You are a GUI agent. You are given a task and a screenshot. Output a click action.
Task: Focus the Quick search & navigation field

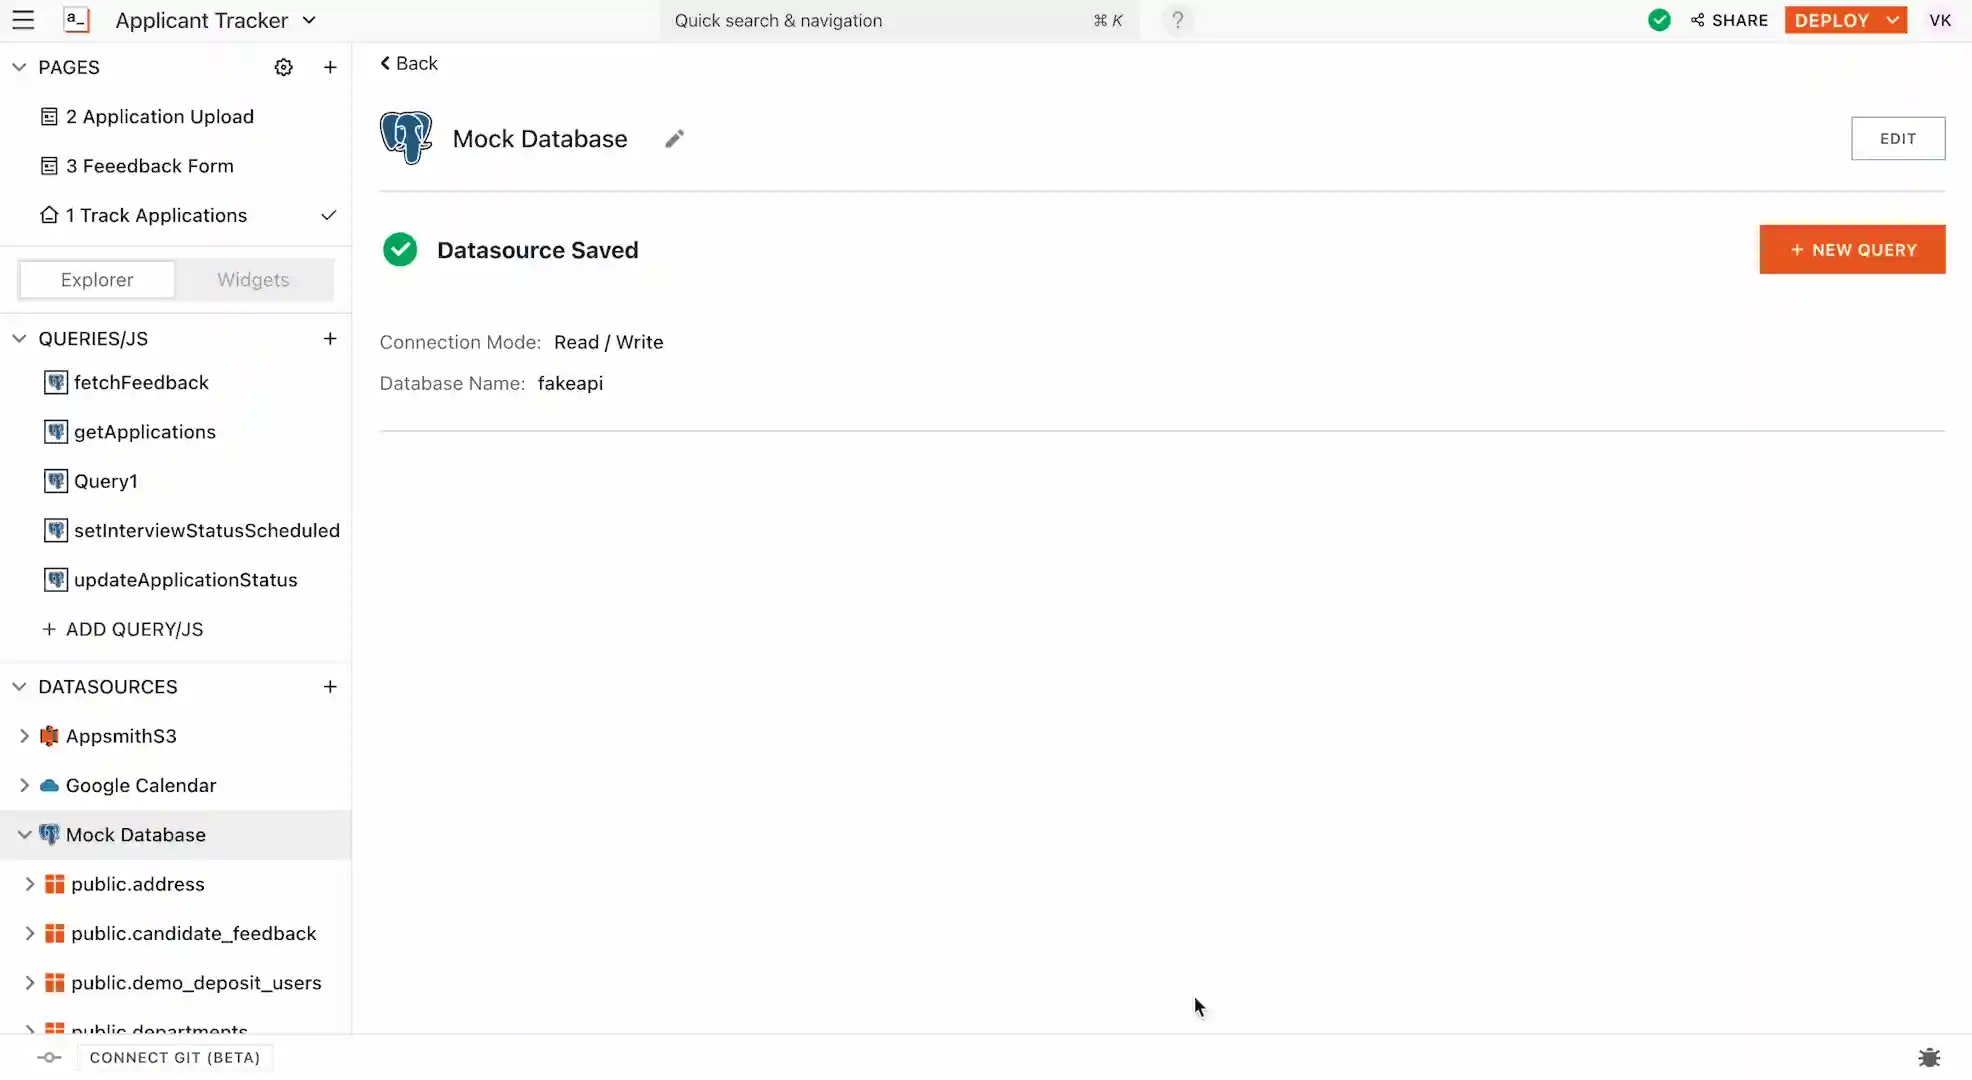coord(898,20)
